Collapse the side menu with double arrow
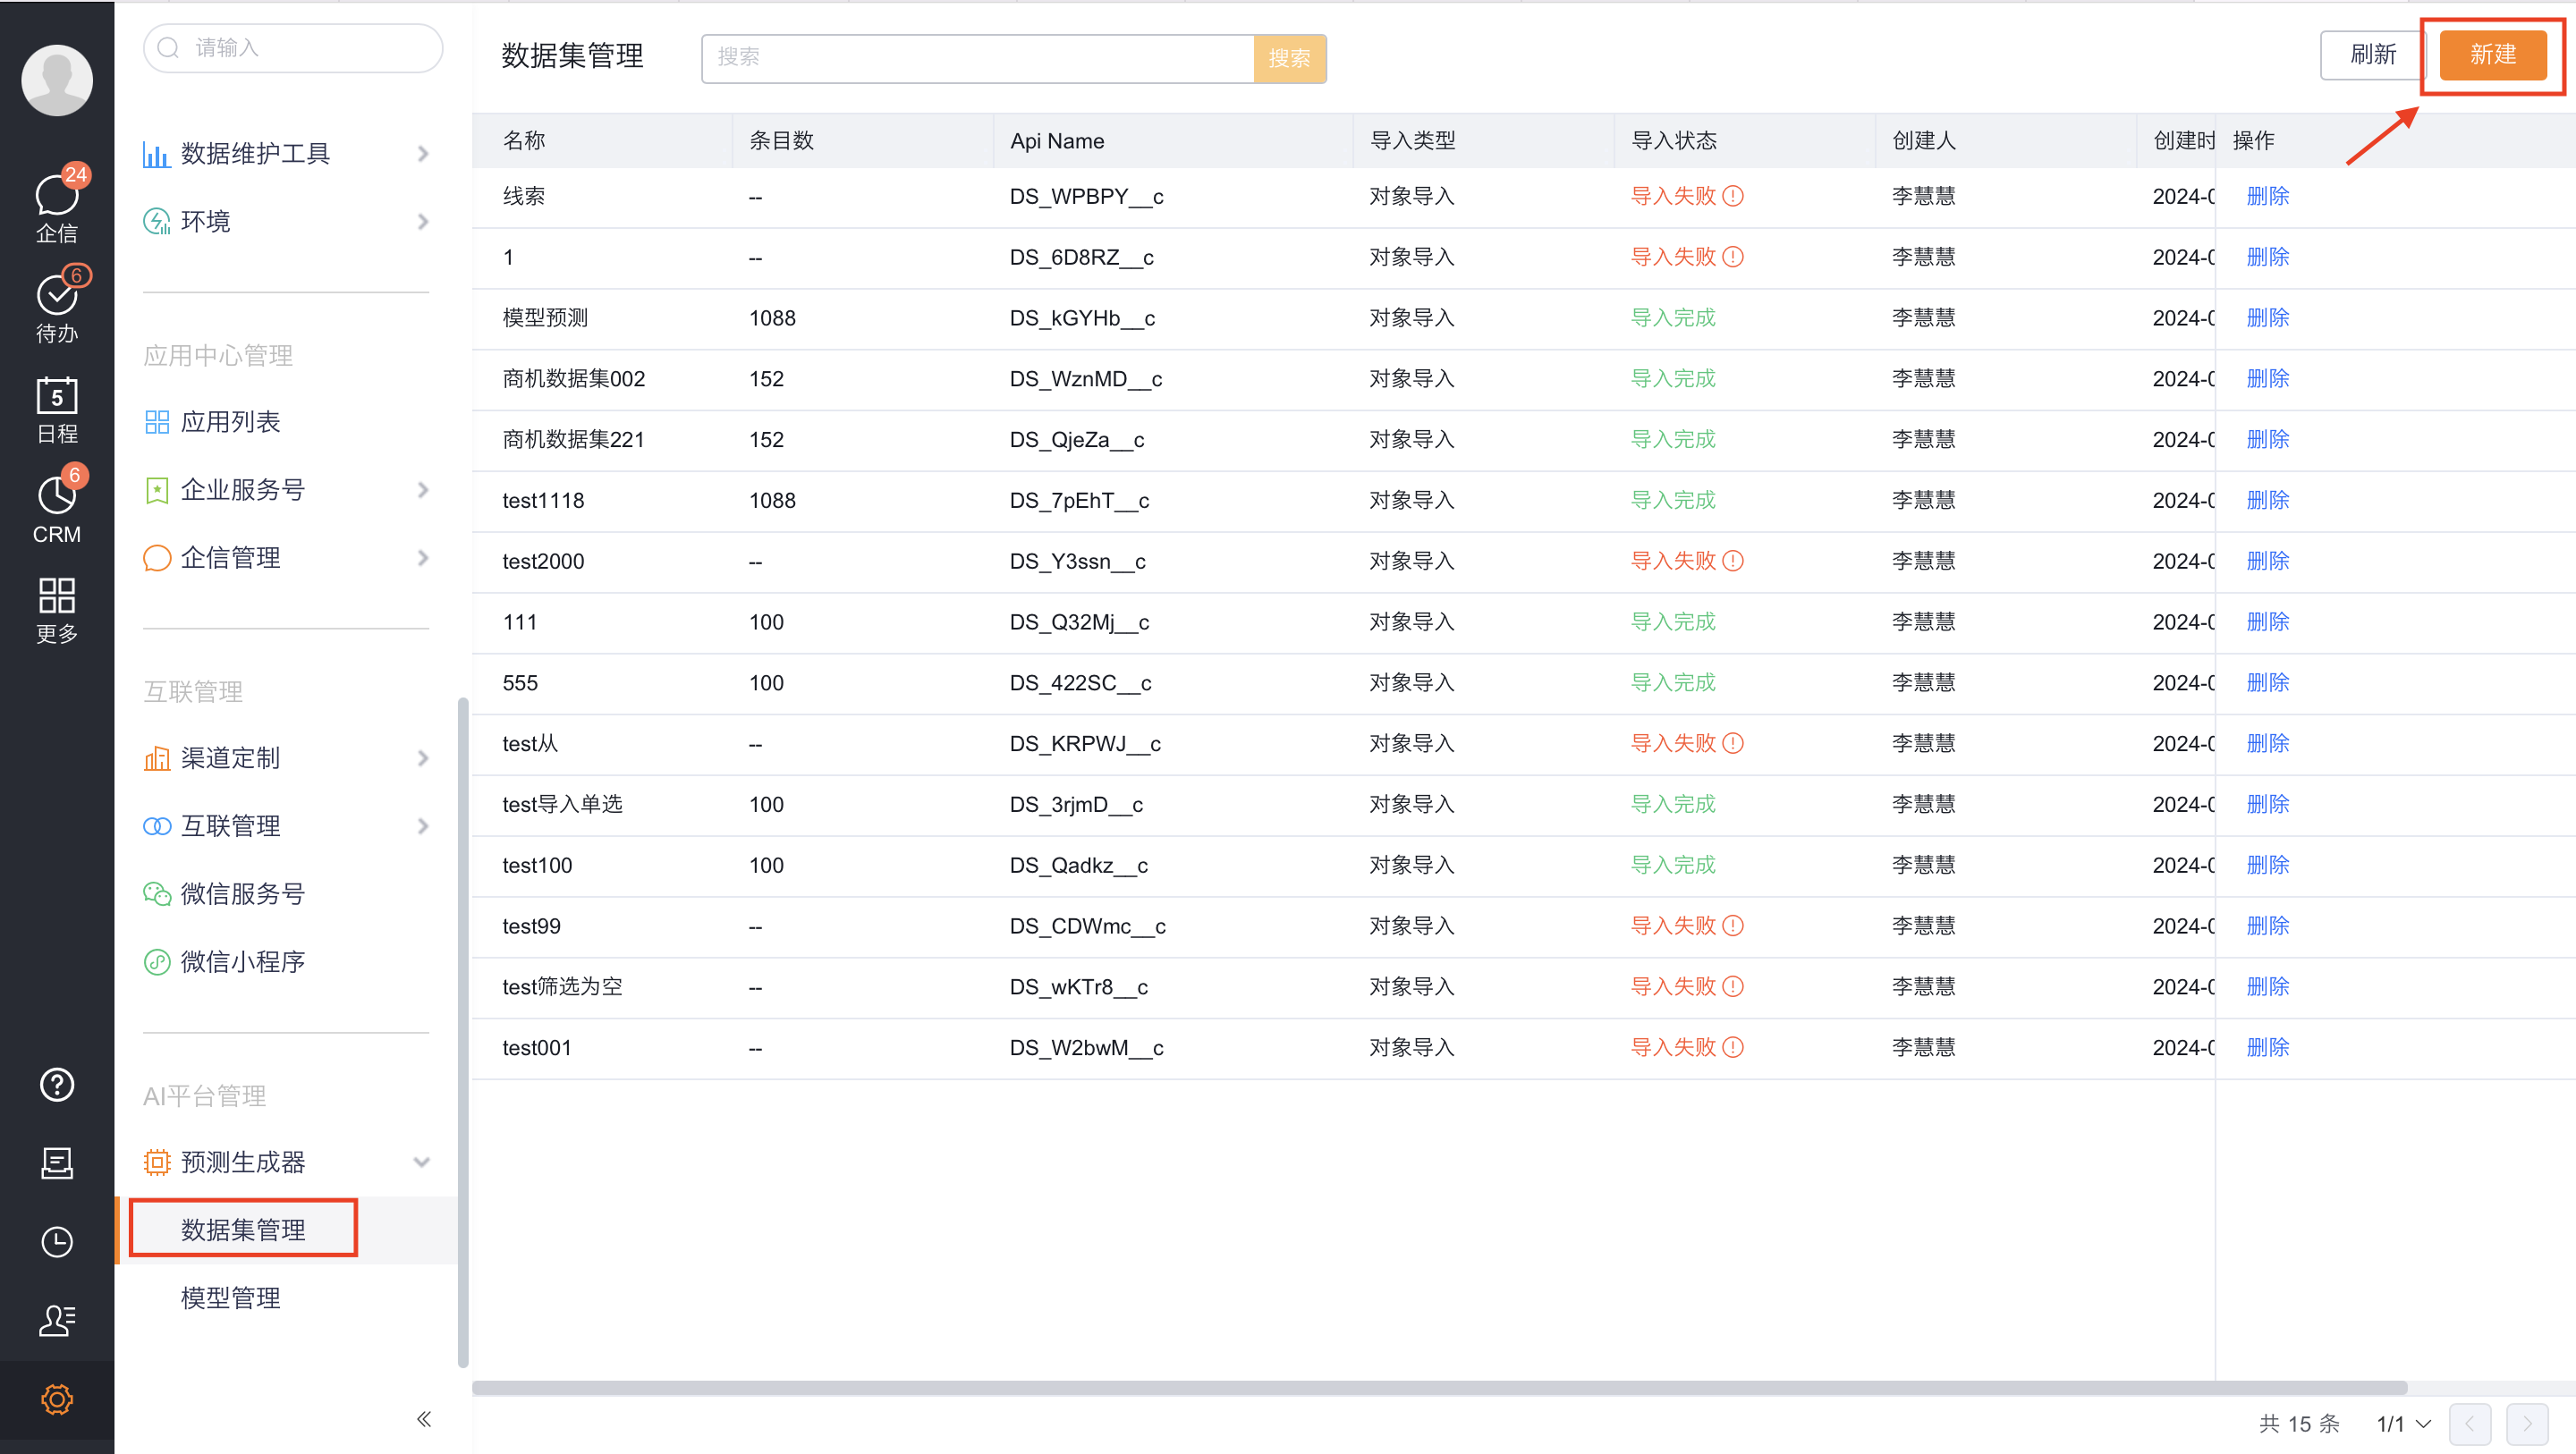Screen dimensions: 2576x1454 click(x=424, y=1418)
